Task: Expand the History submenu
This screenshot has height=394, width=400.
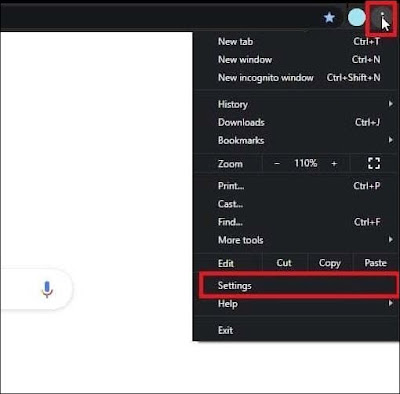Action: click(296, 104)
